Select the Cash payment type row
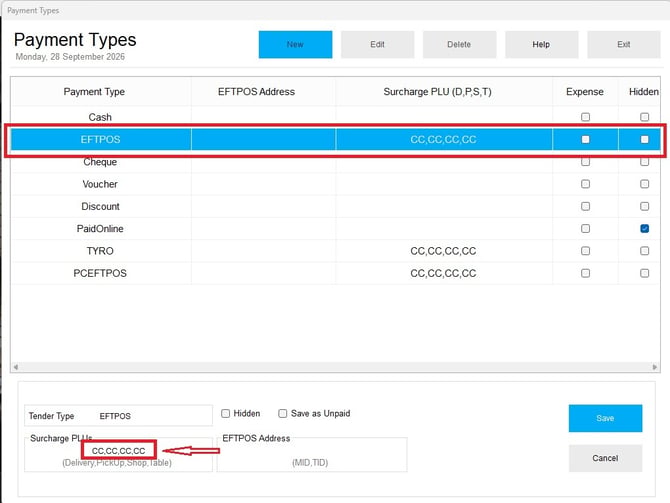Screen dimensions: 670x503 click(x=335, y=117)
